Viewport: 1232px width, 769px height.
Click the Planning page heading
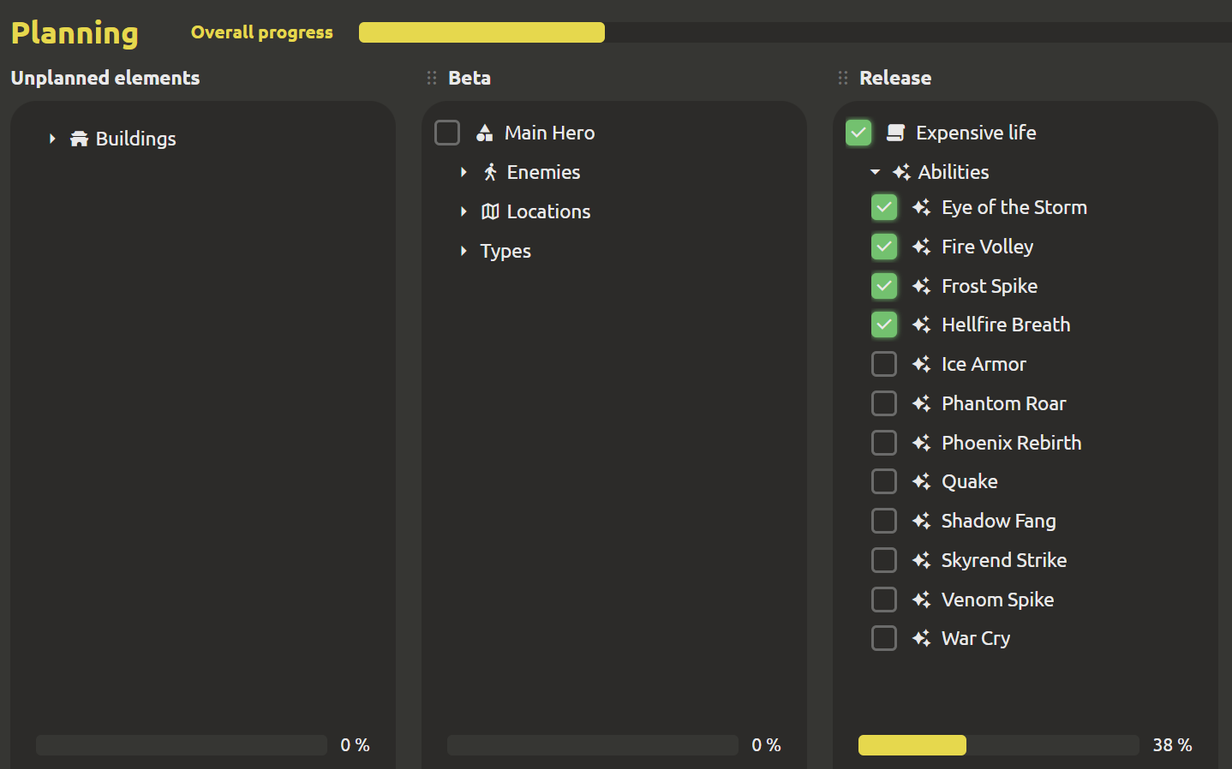[75, 33]
